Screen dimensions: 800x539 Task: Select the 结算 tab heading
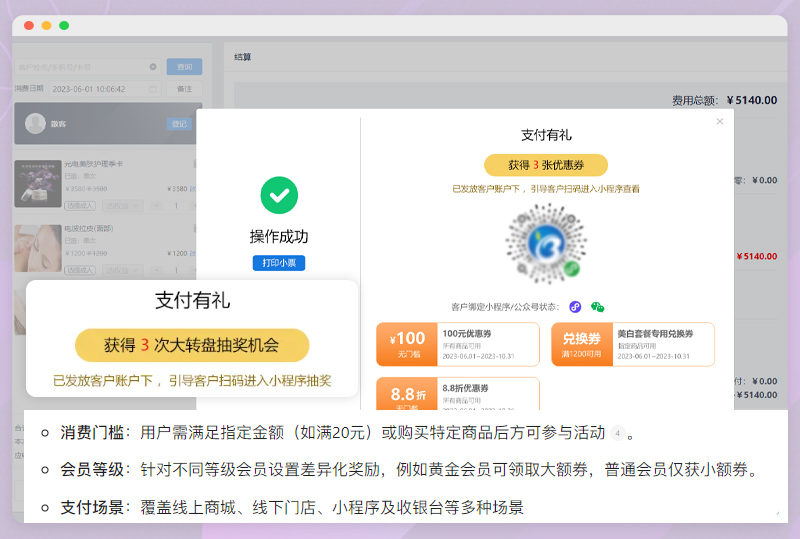coord(242,57)
